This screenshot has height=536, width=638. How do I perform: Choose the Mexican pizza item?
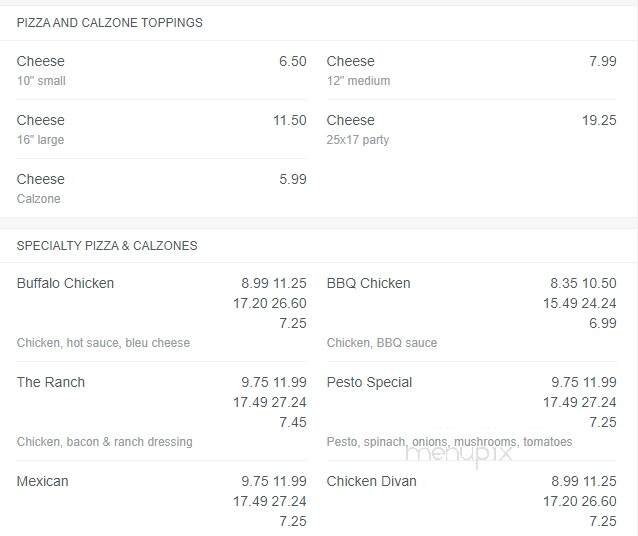pos(43,481)
